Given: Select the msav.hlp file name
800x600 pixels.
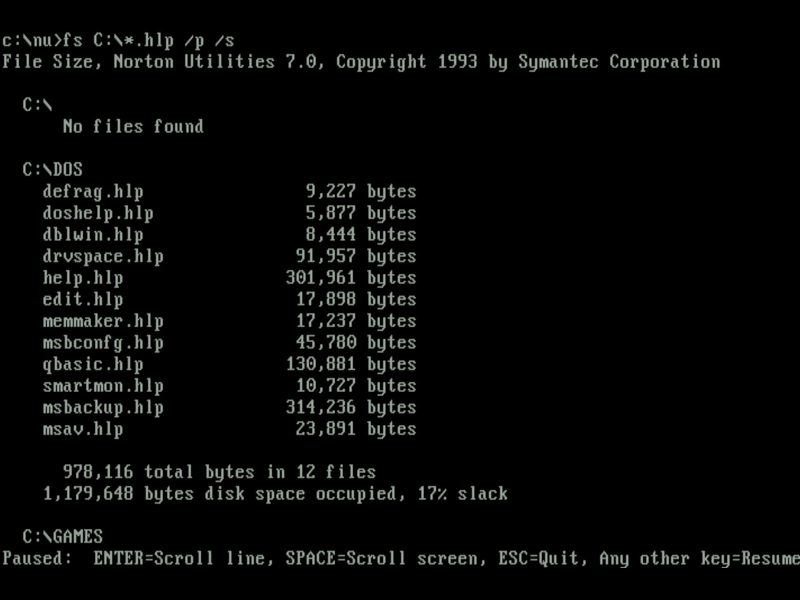Looking at the screenshot, I should coord(83,429).
